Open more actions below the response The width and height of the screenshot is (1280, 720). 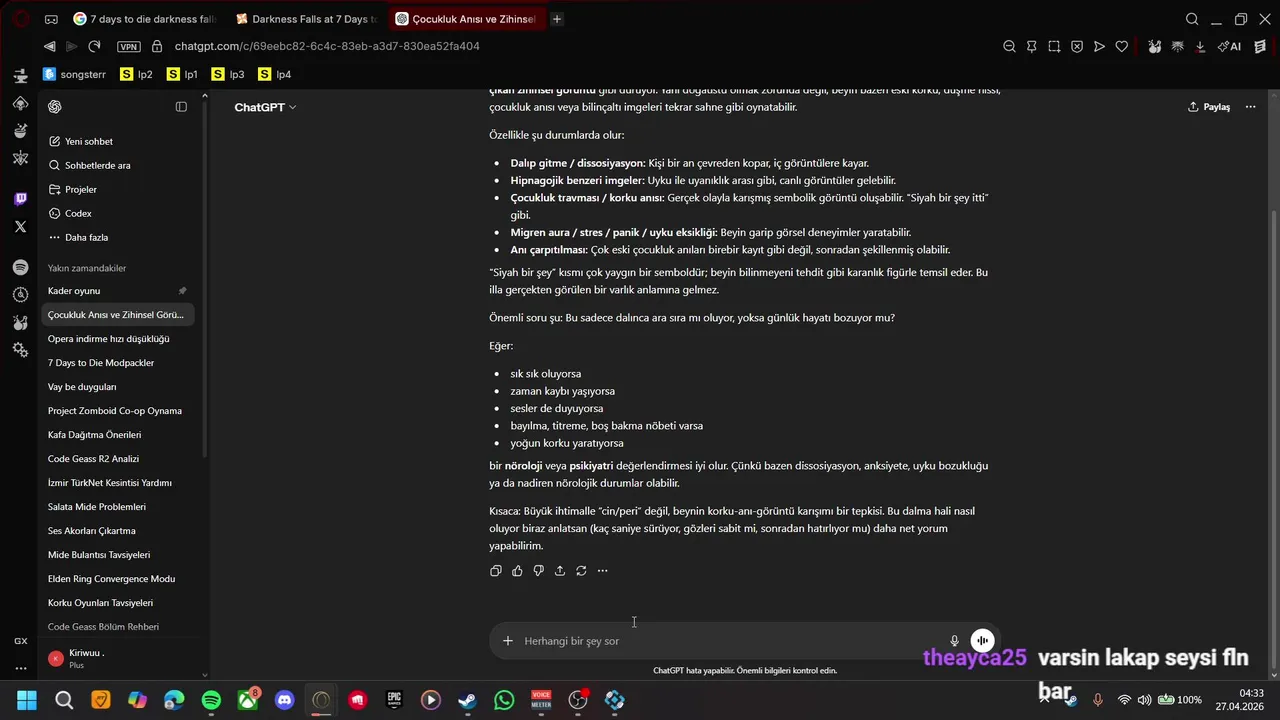pos(602,571)
